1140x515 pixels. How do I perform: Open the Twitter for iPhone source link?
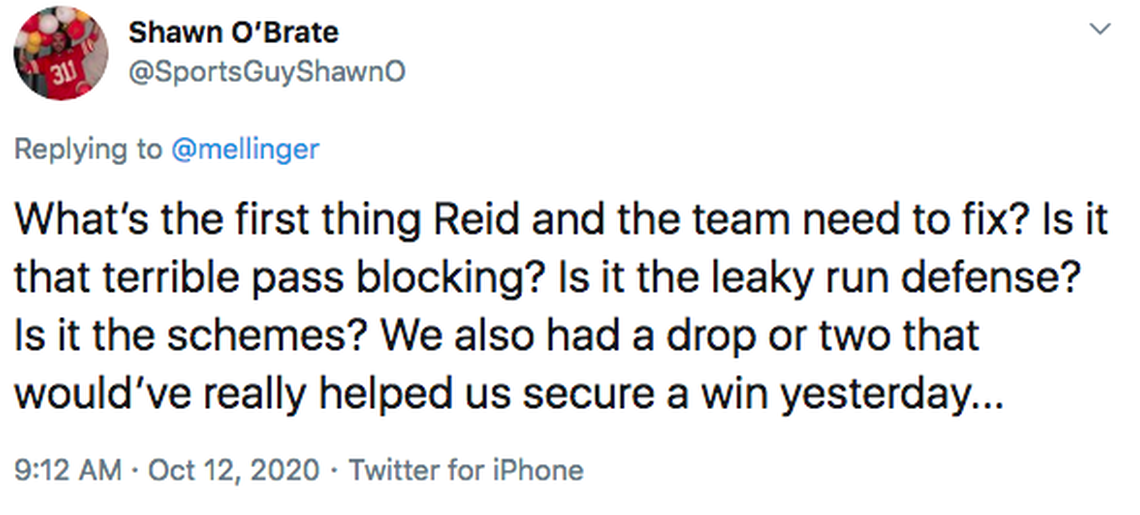[465, 469]
